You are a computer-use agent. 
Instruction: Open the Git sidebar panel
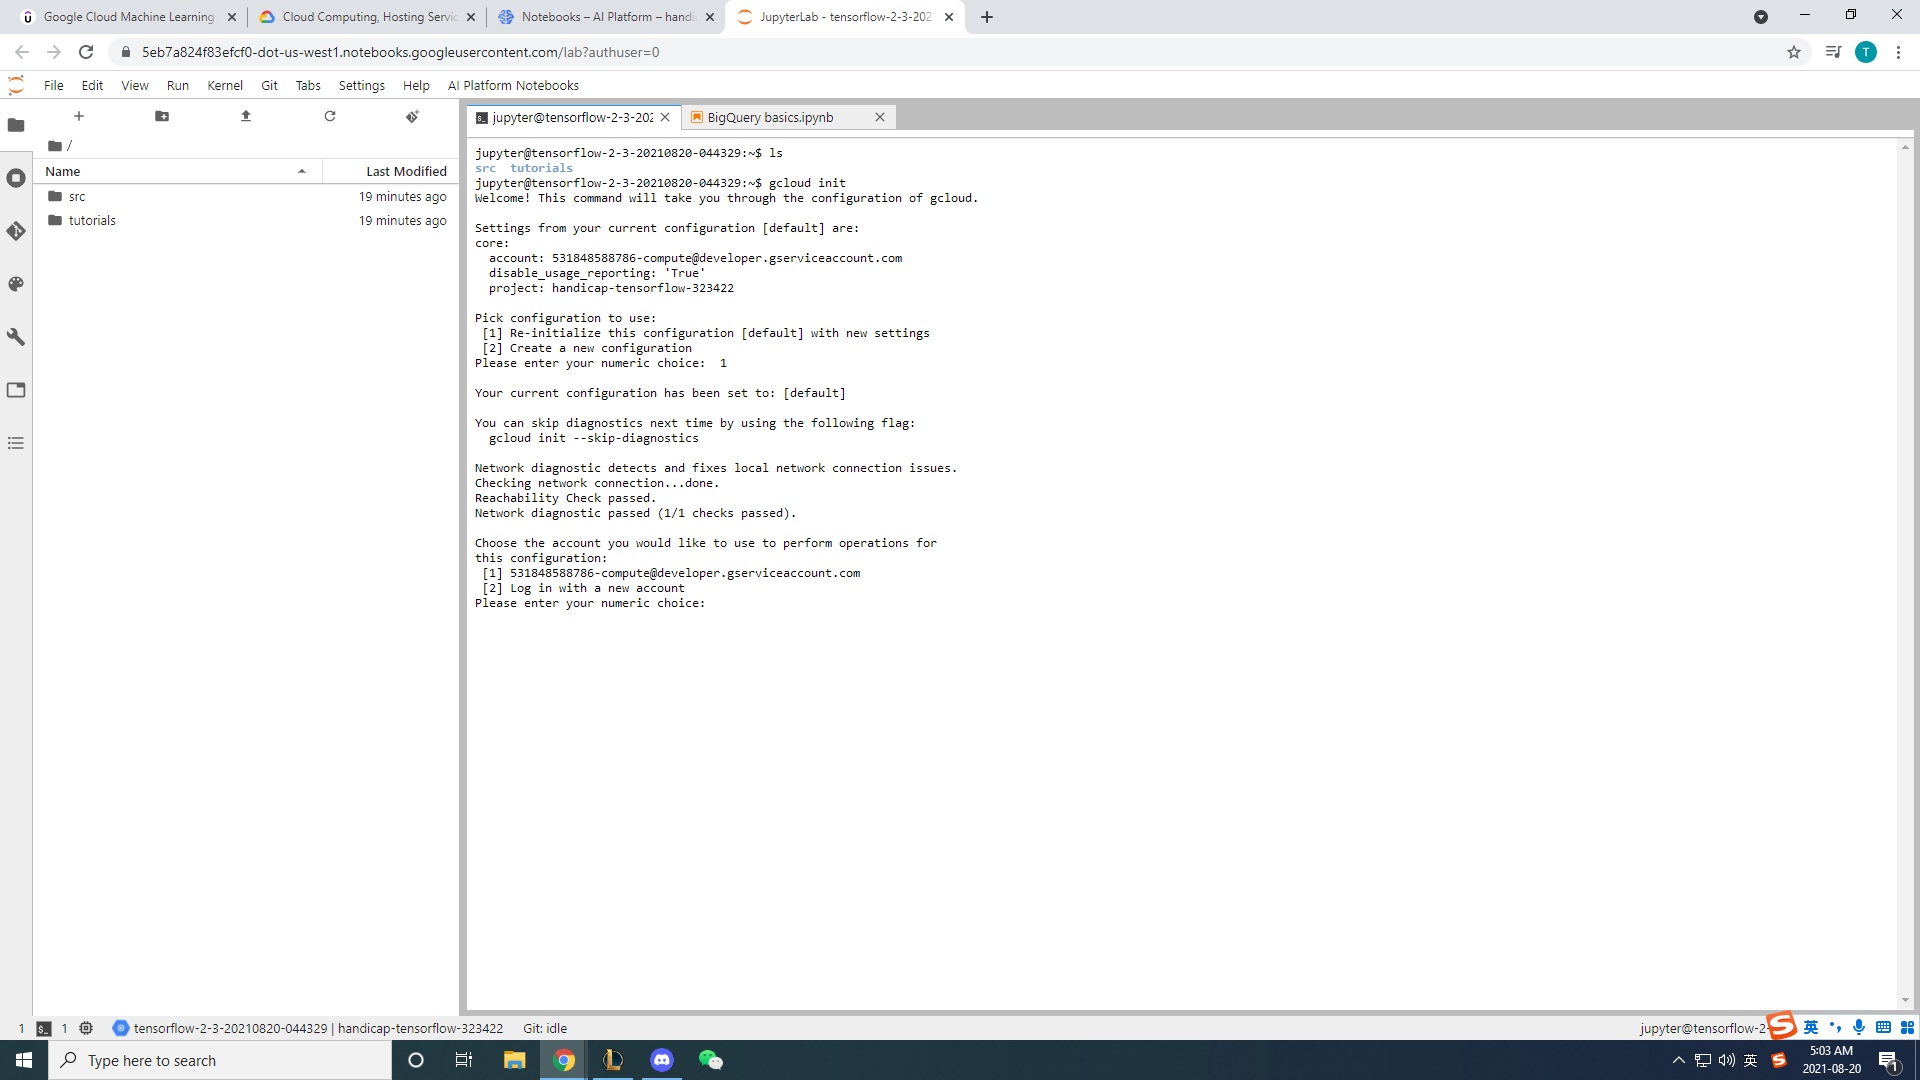(x=16, y=231)
